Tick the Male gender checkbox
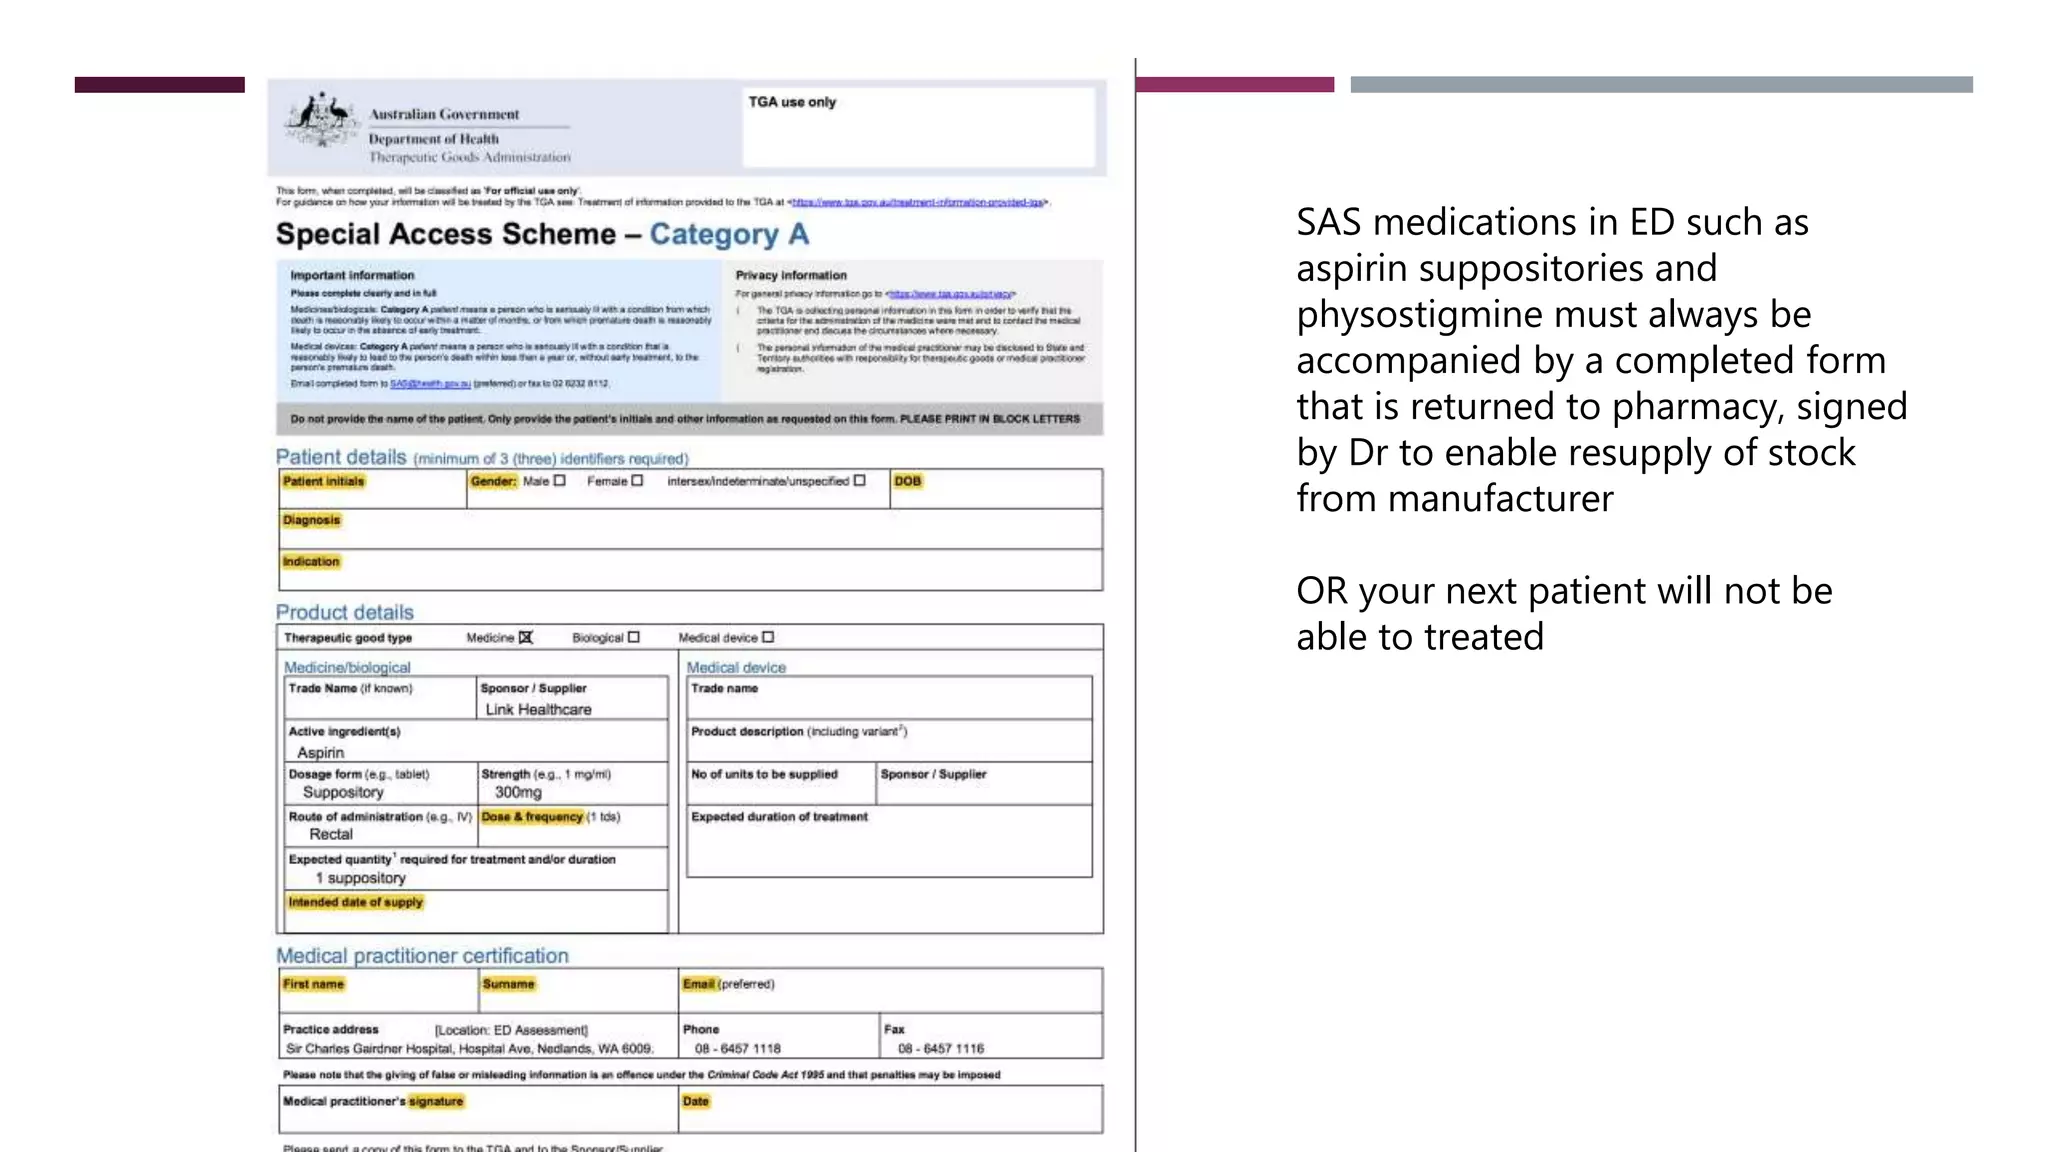 coord(560,481)
